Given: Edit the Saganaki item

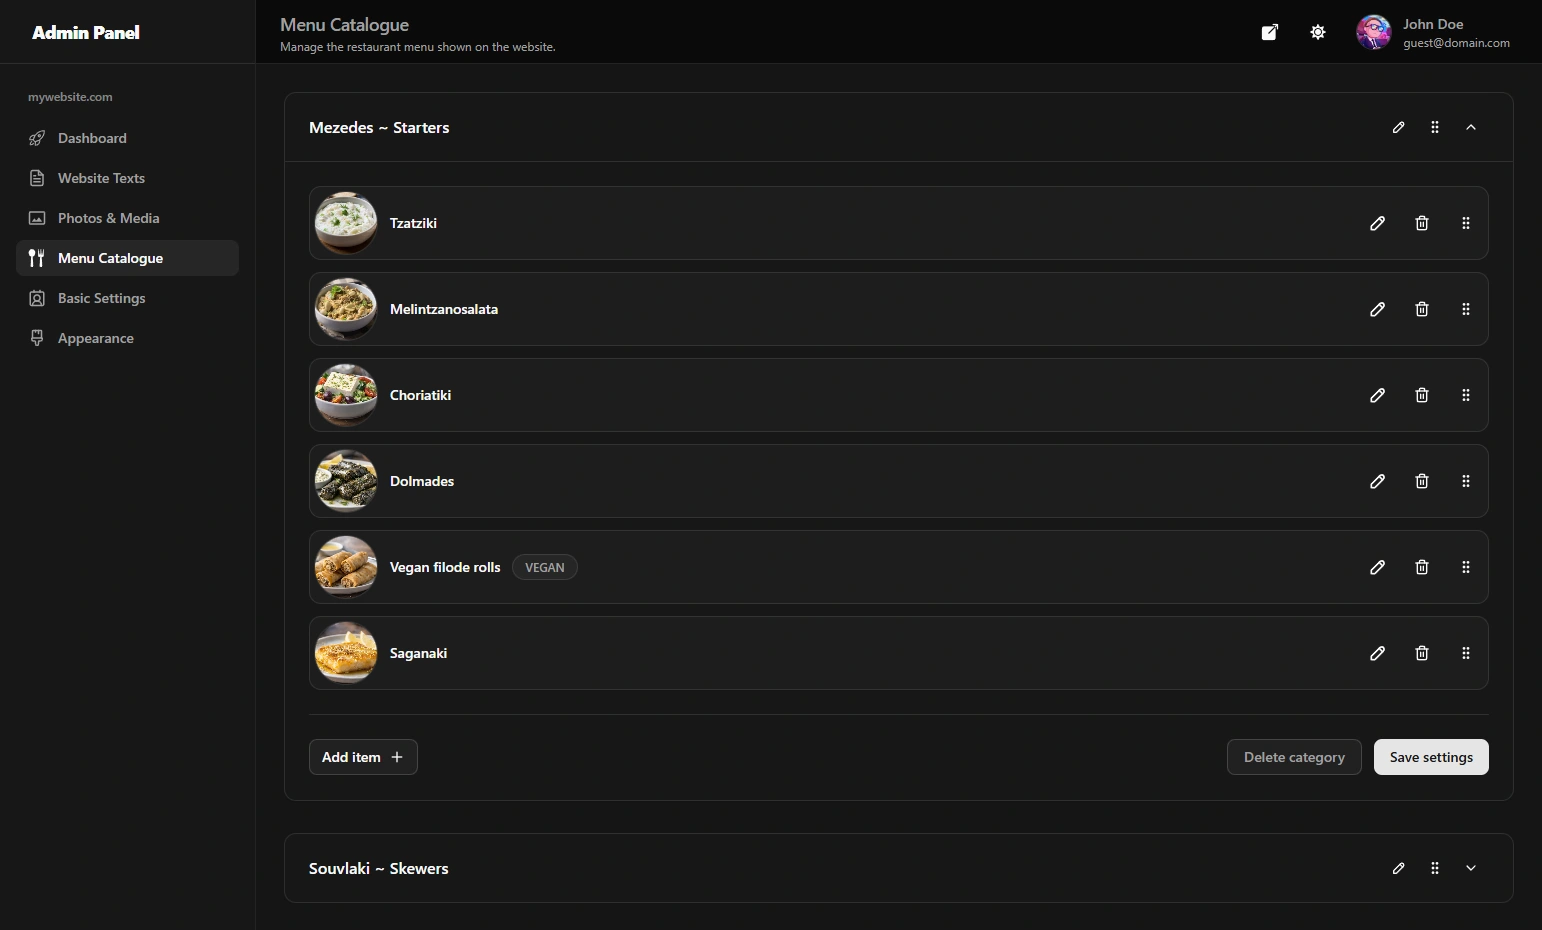Looking at the screenshot, I should [1377, 653].
